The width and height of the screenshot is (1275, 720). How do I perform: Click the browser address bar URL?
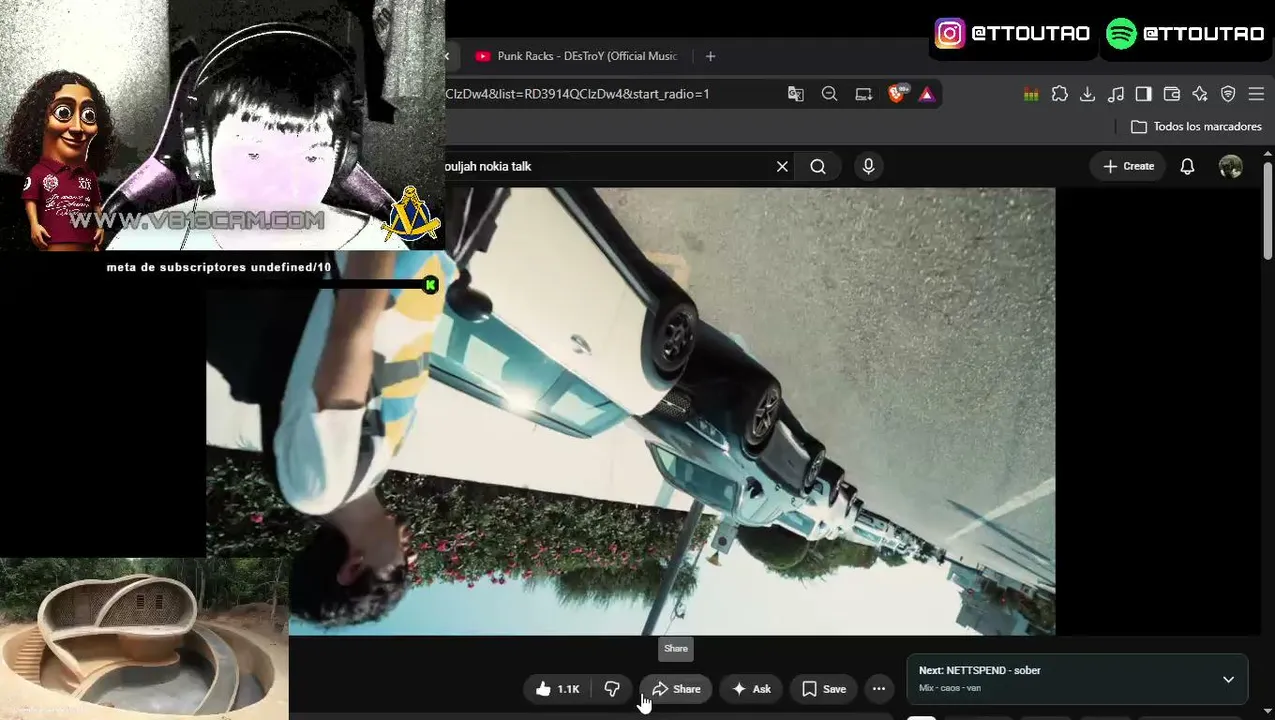[x=577, y=94]
